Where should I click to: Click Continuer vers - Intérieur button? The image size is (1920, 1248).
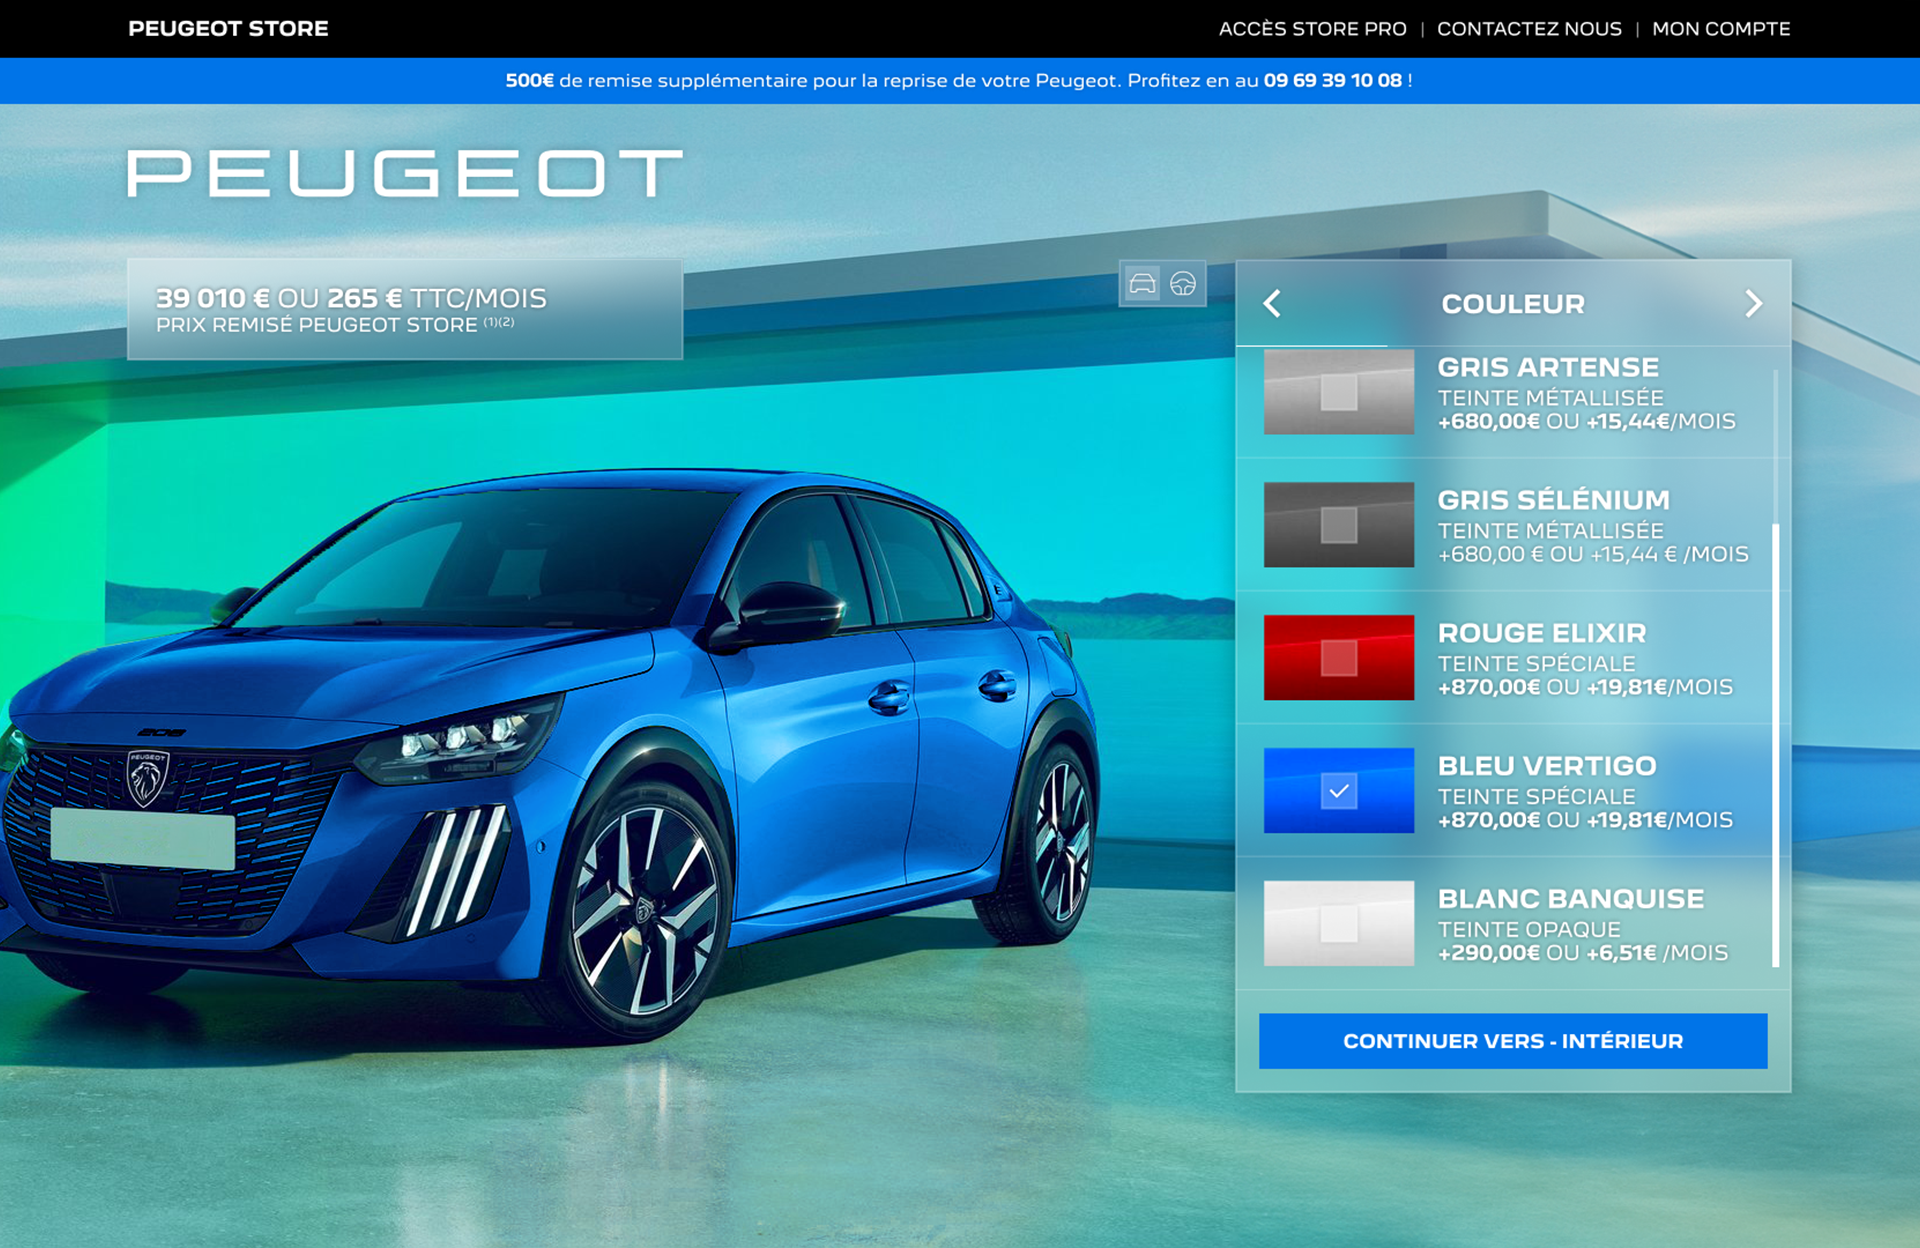pos(1512,1041)
